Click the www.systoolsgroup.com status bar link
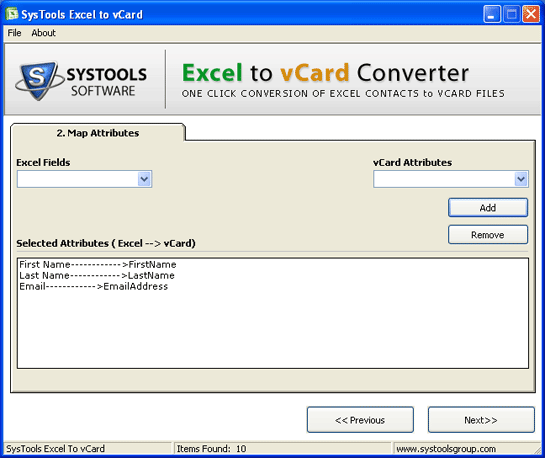This screenshot has height=458, width=545. 446,449
